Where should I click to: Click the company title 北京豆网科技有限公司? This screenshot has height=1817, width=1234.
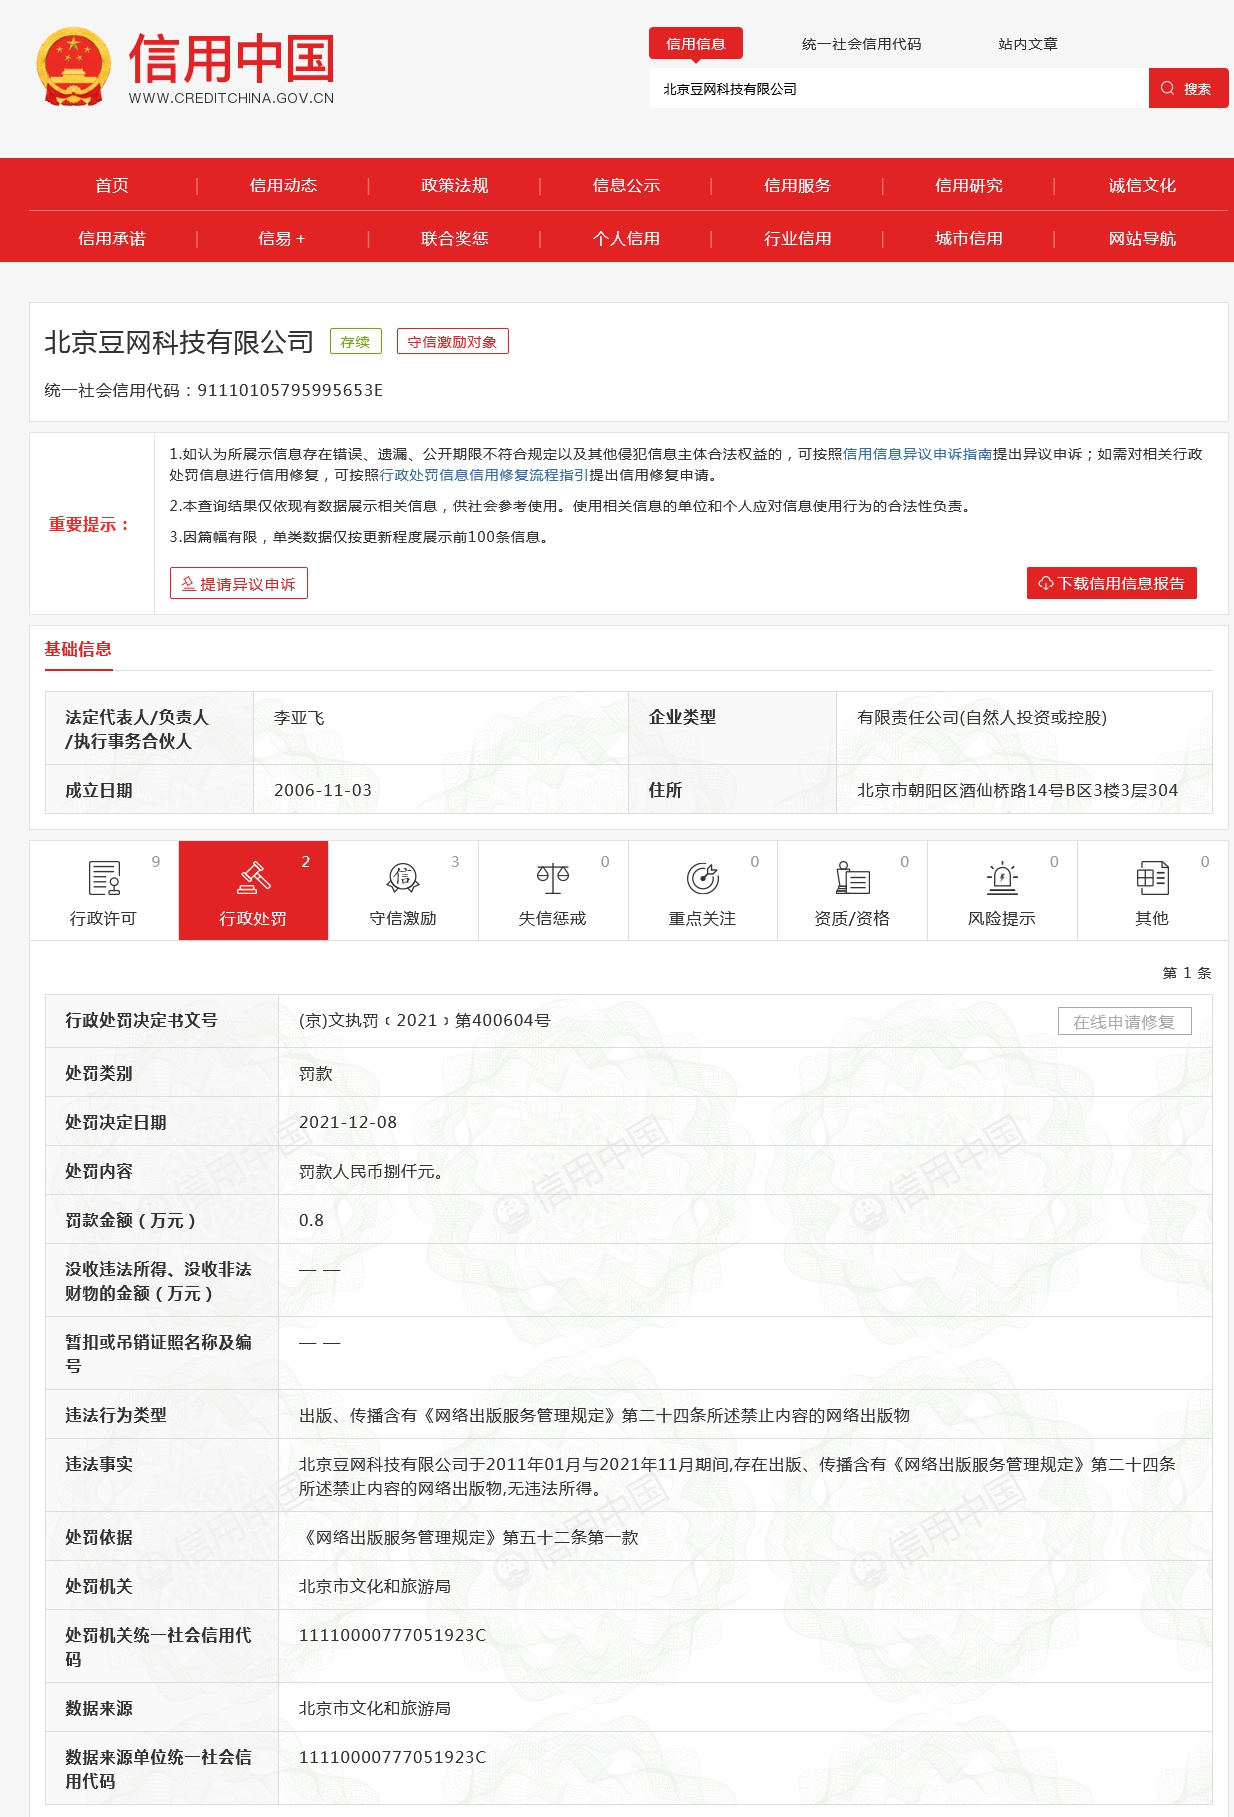(x=179, y=342)
